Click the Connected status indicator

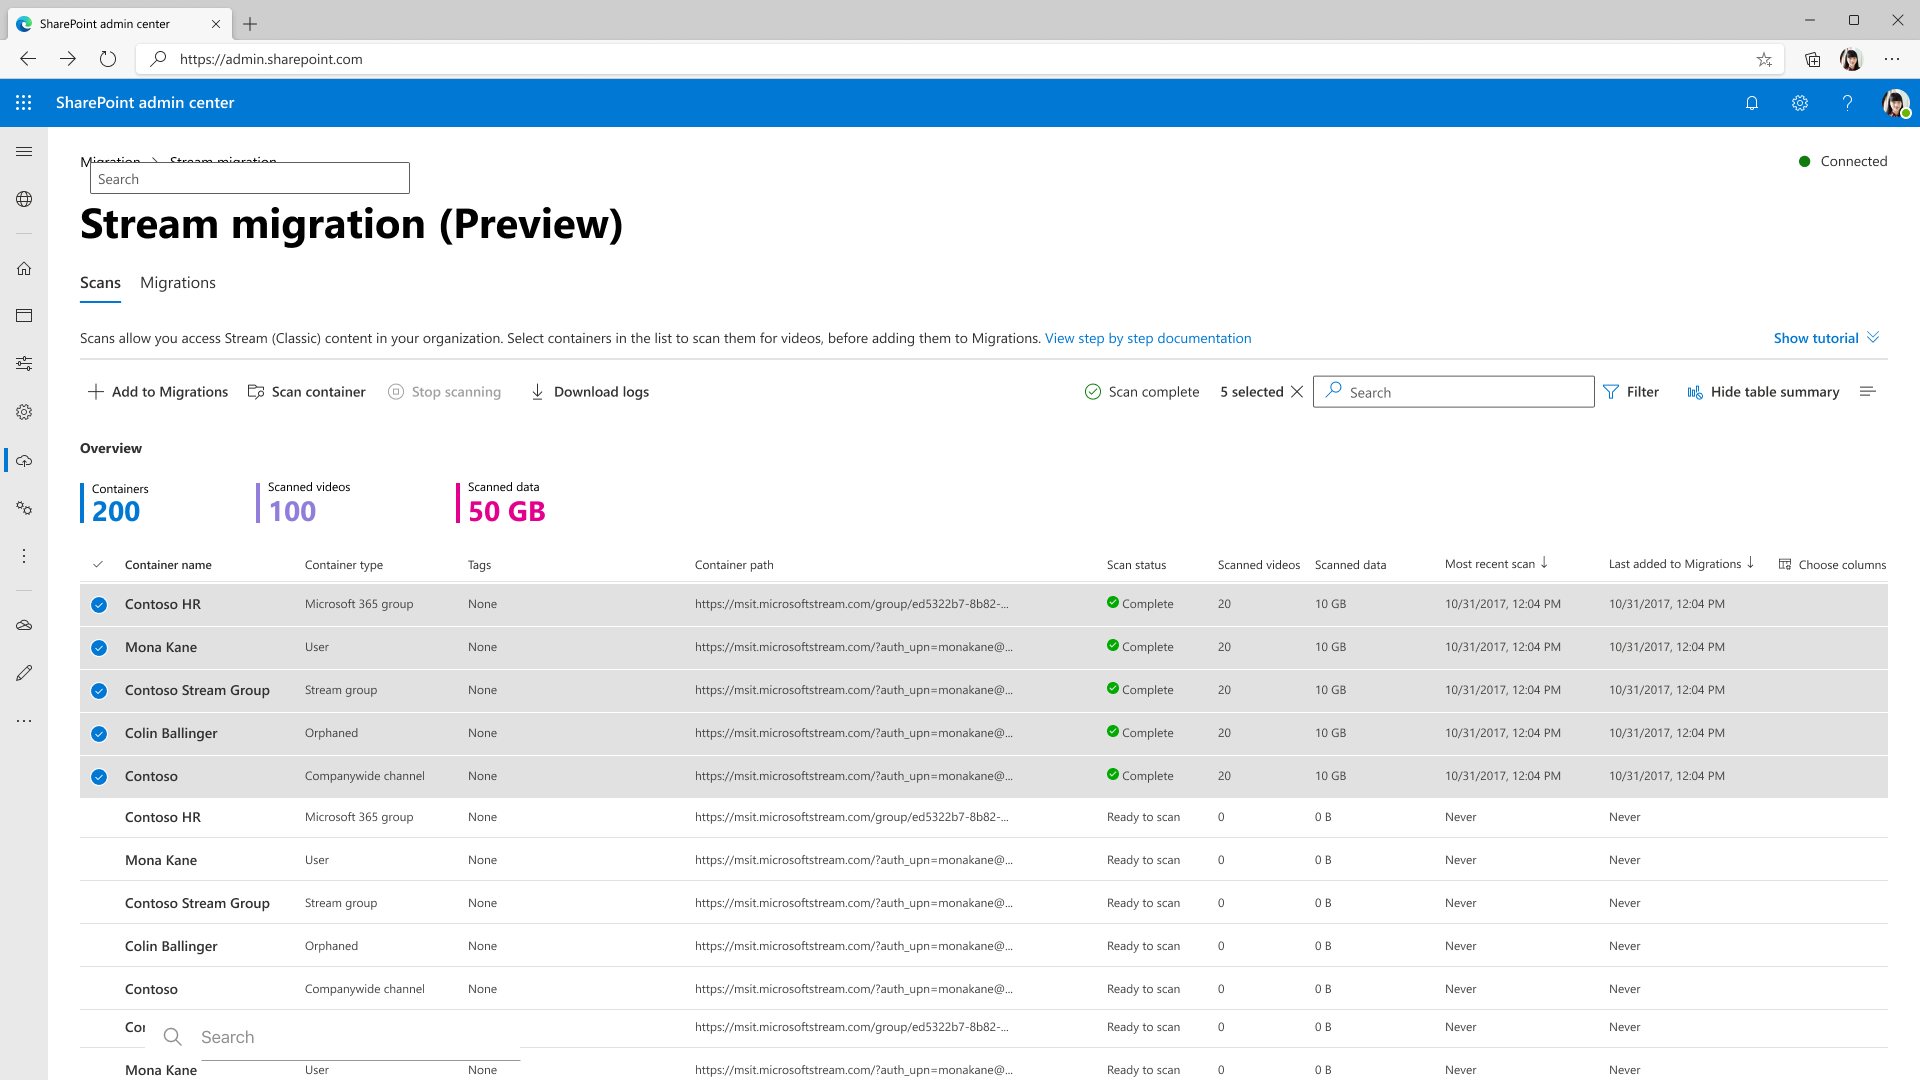(x=1842, y=161)
